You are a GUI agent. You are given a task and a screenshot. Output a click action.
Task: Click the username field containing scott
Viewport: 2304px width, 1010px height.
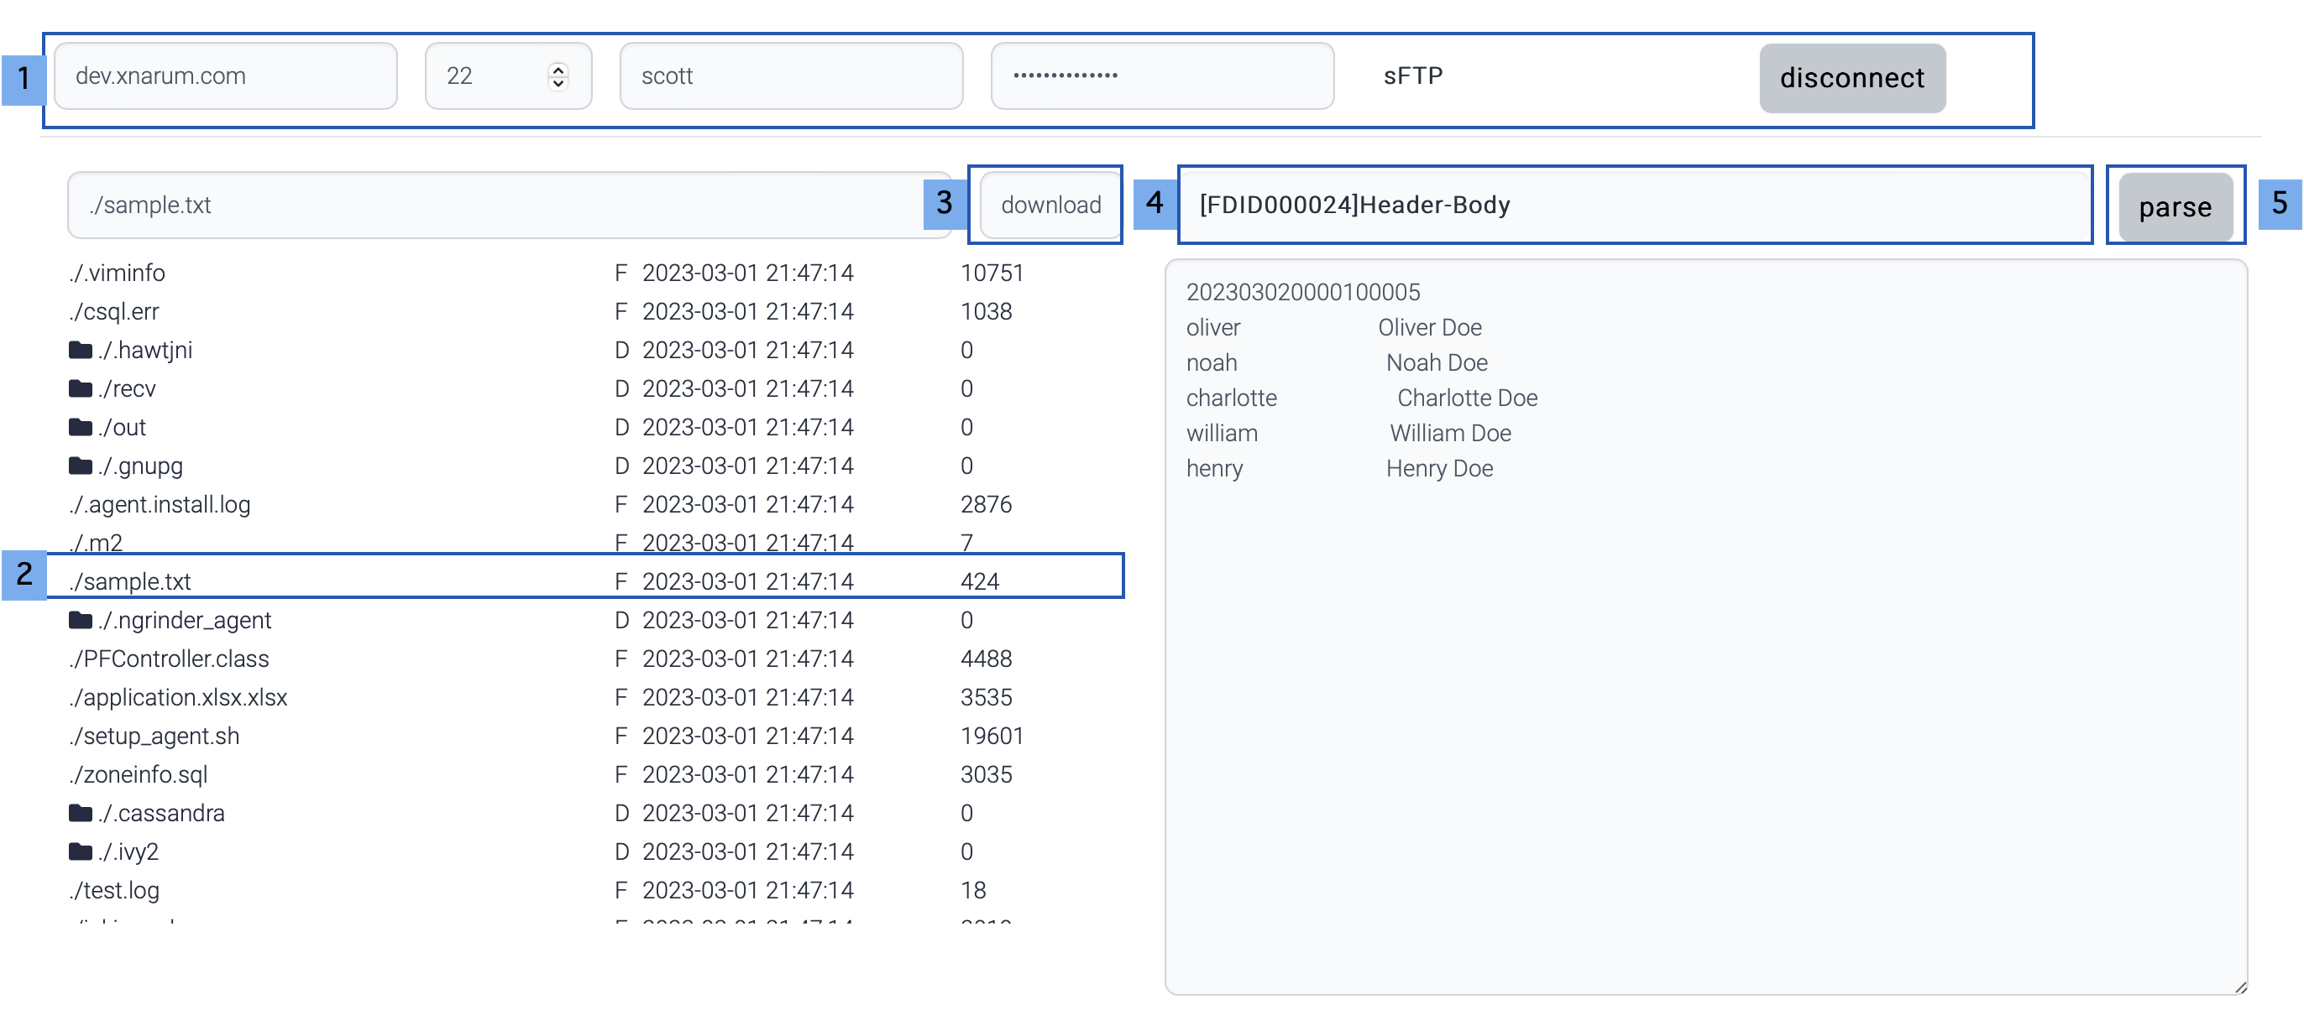790,76
